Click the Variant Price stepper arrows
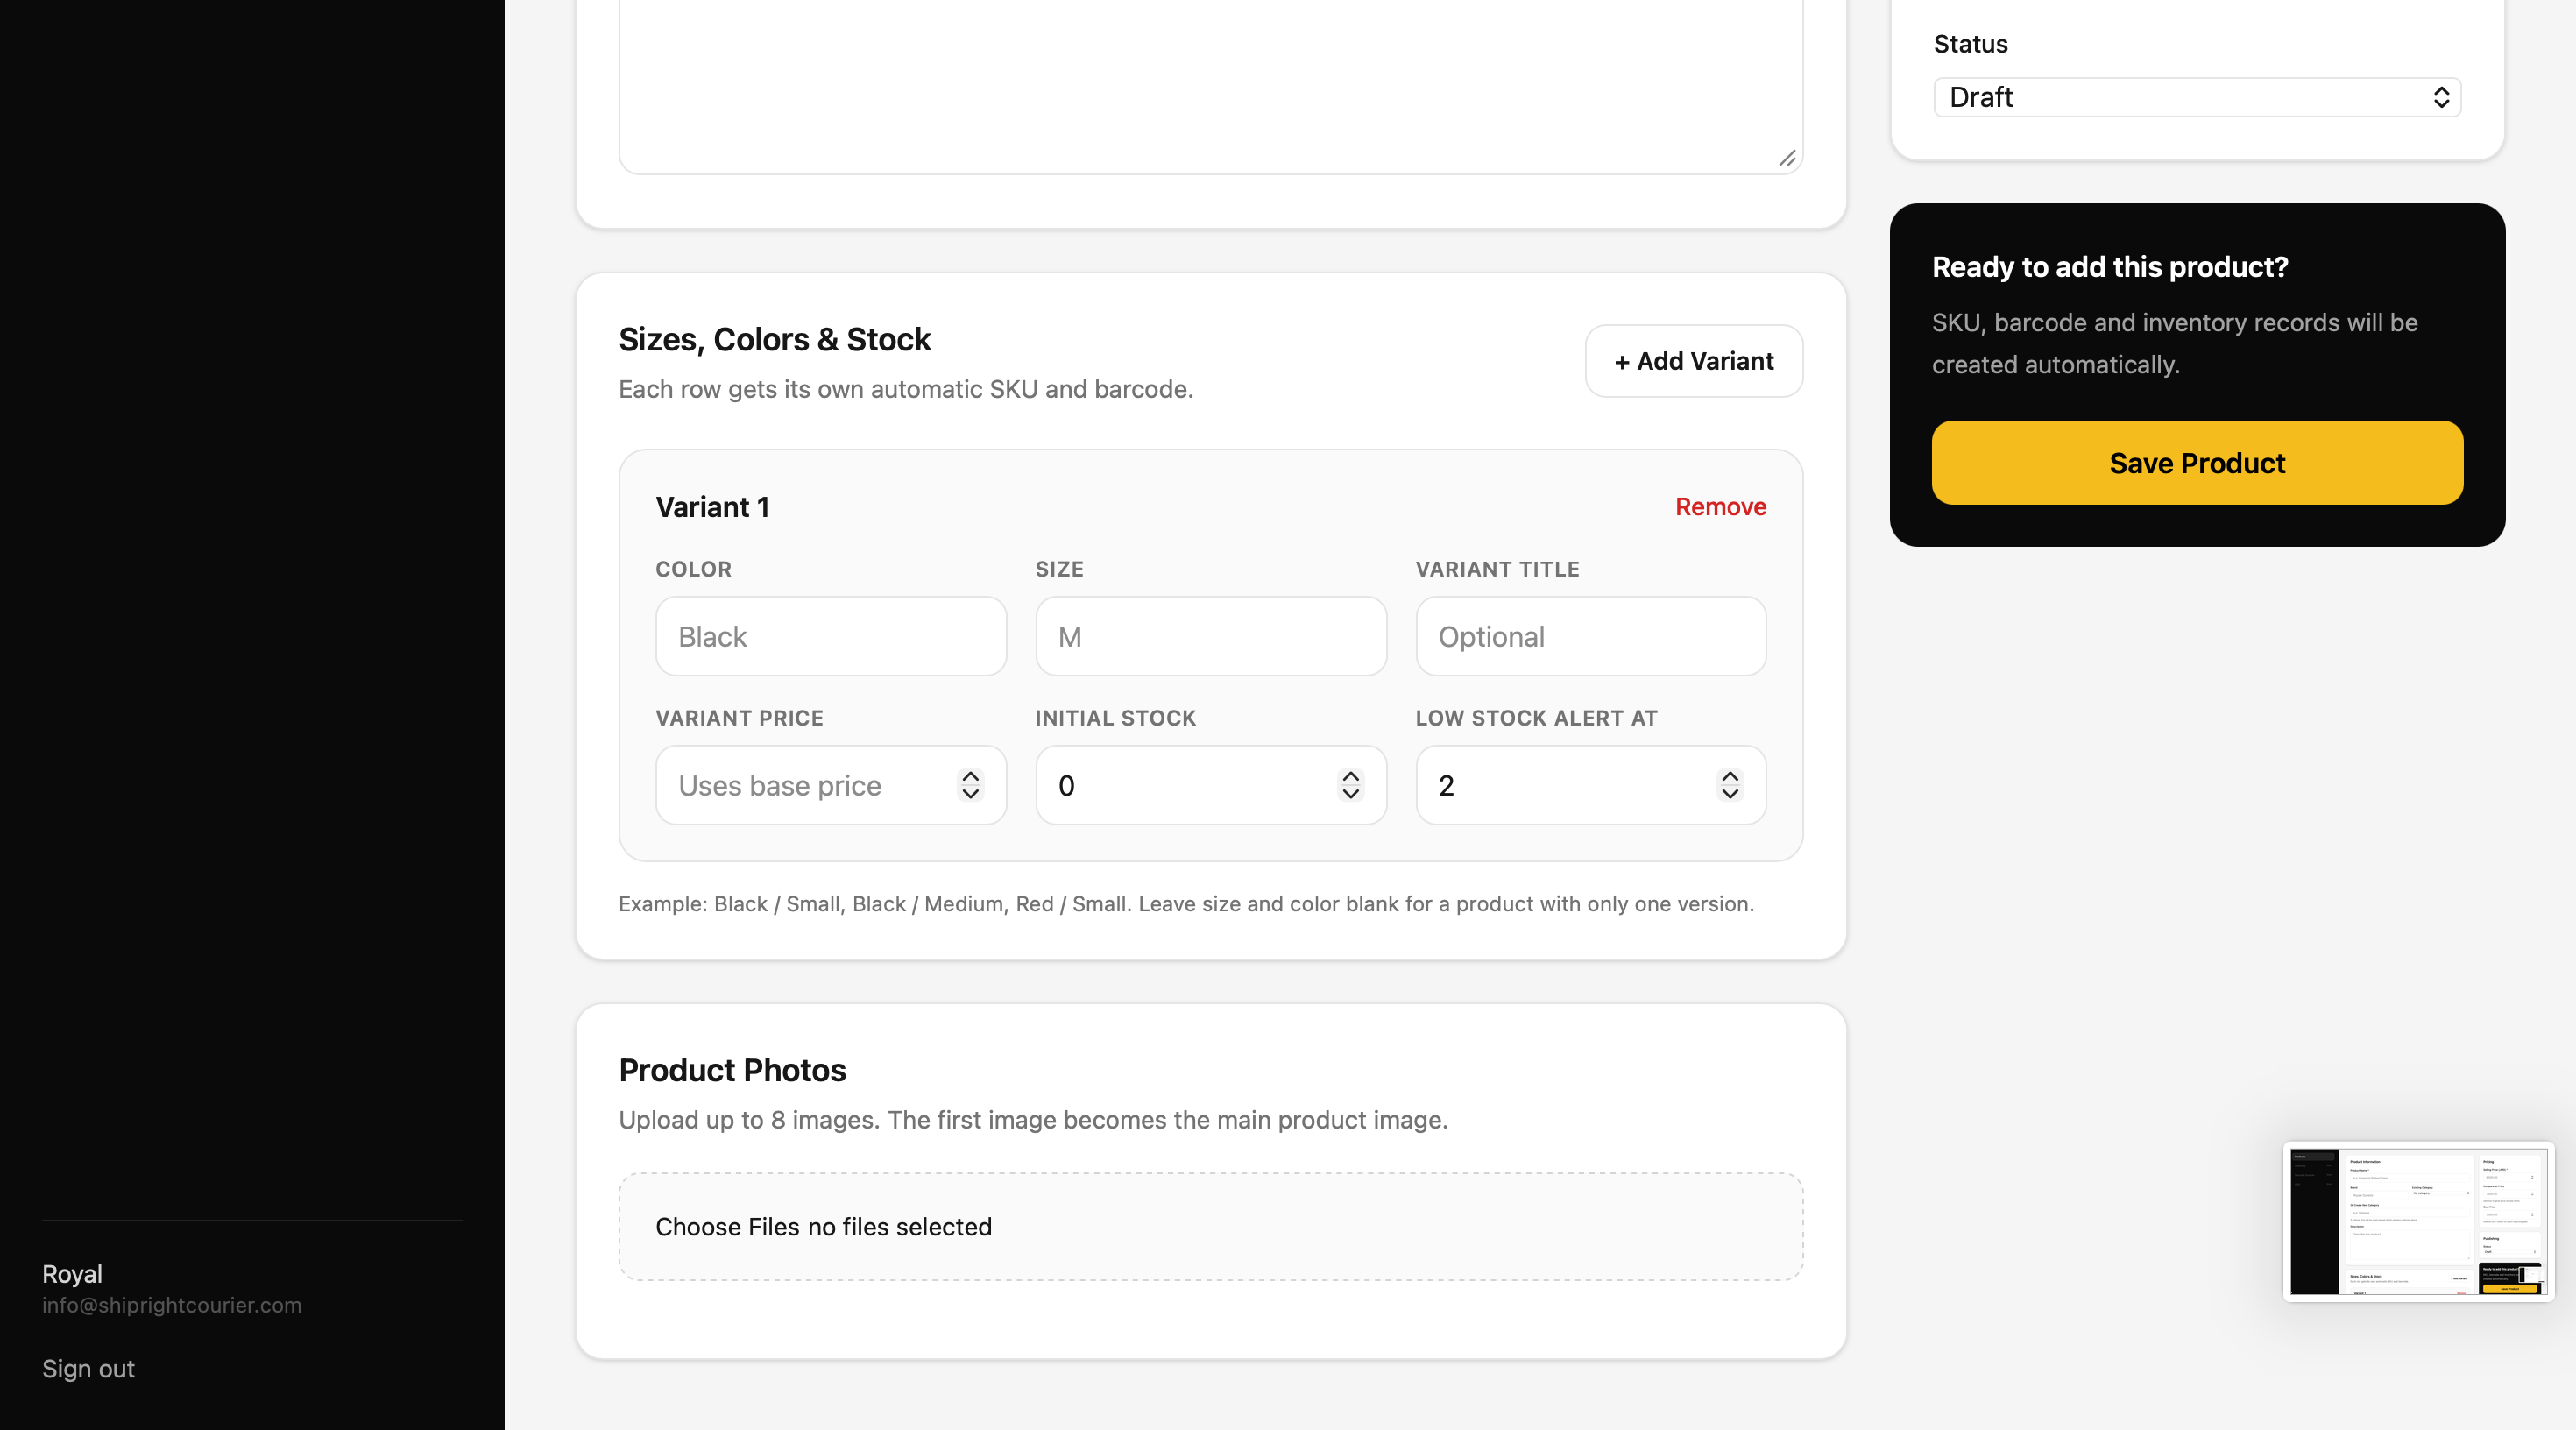The width and height of the screenshot is (2576, 1430). [970, 785]
